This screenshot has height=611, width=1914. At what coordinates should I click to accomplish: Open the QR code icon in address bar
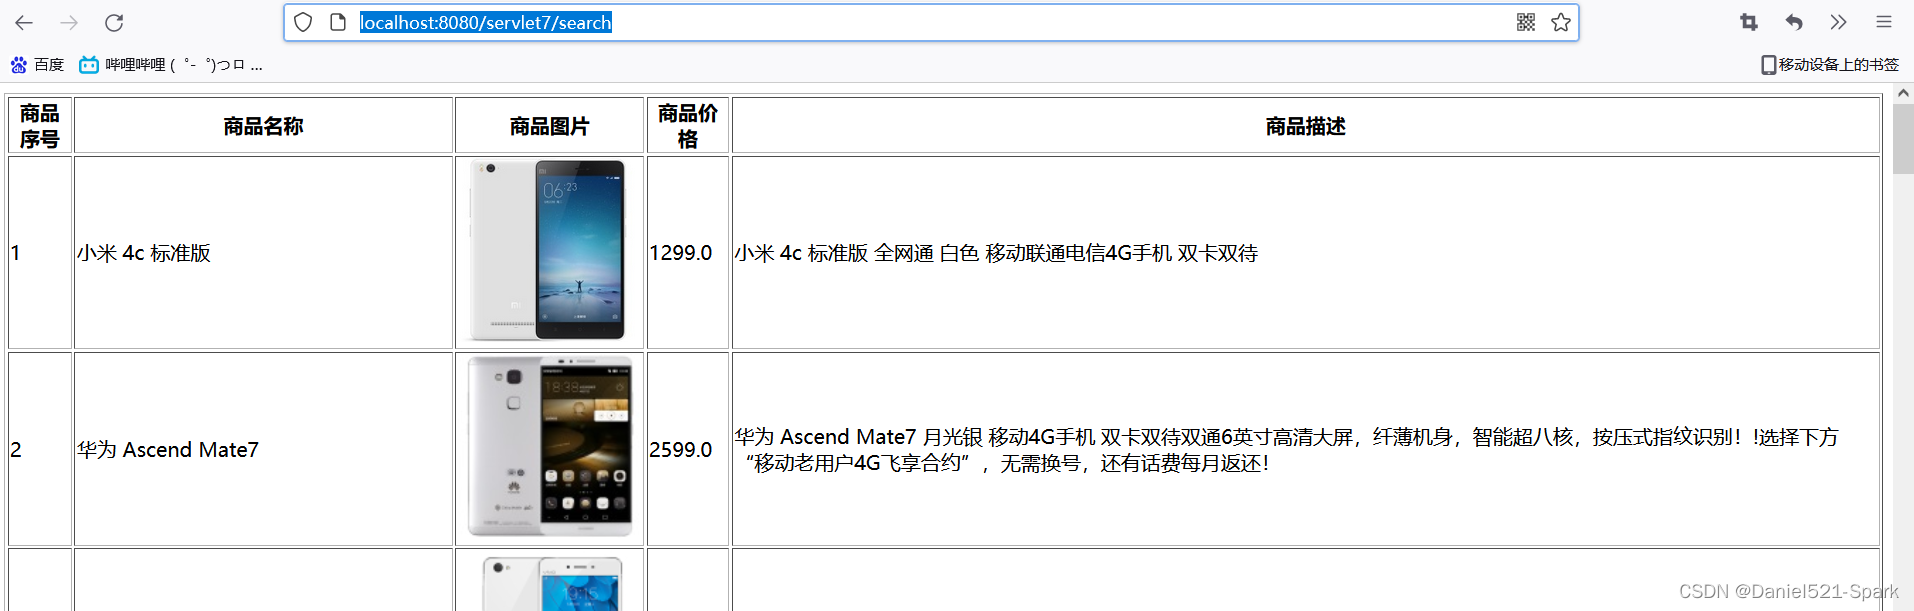pos(1526,22)
